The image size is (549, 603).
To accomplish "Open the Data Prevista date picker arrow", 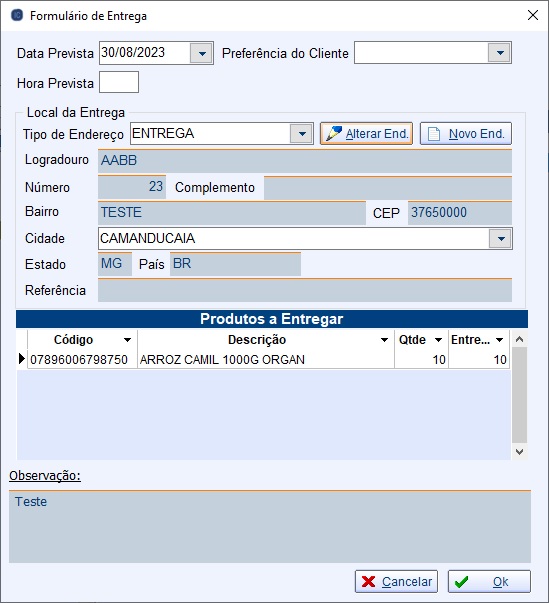I will pyautogui.click(x=201, y=53).
